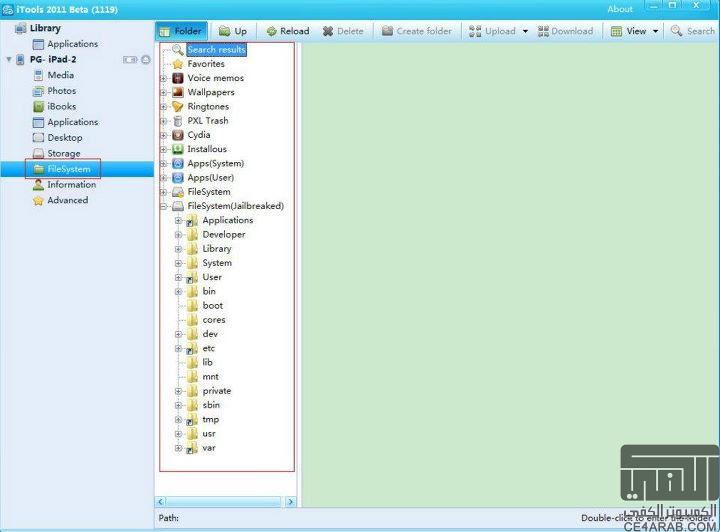
Task: Select Search results in folder tree
Action: click(x=216, y=50)
